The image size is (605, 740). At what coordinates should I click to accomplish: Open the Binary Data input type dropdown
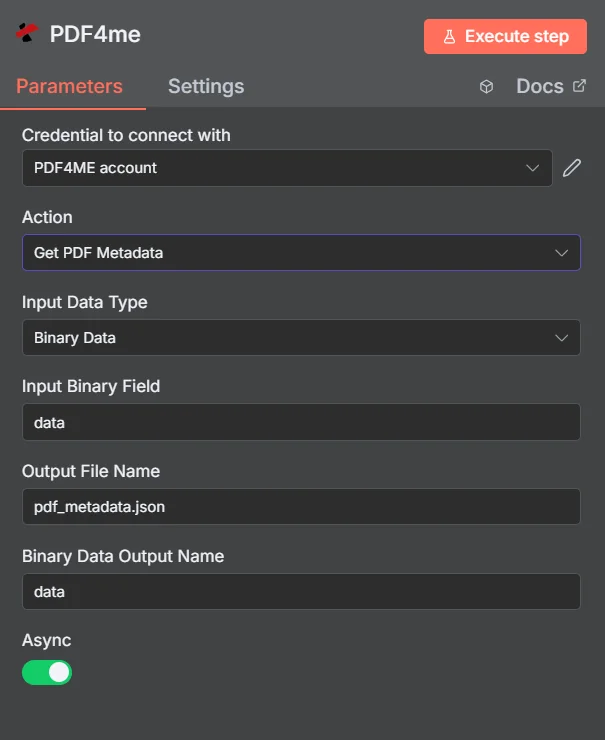pos(301,337)
